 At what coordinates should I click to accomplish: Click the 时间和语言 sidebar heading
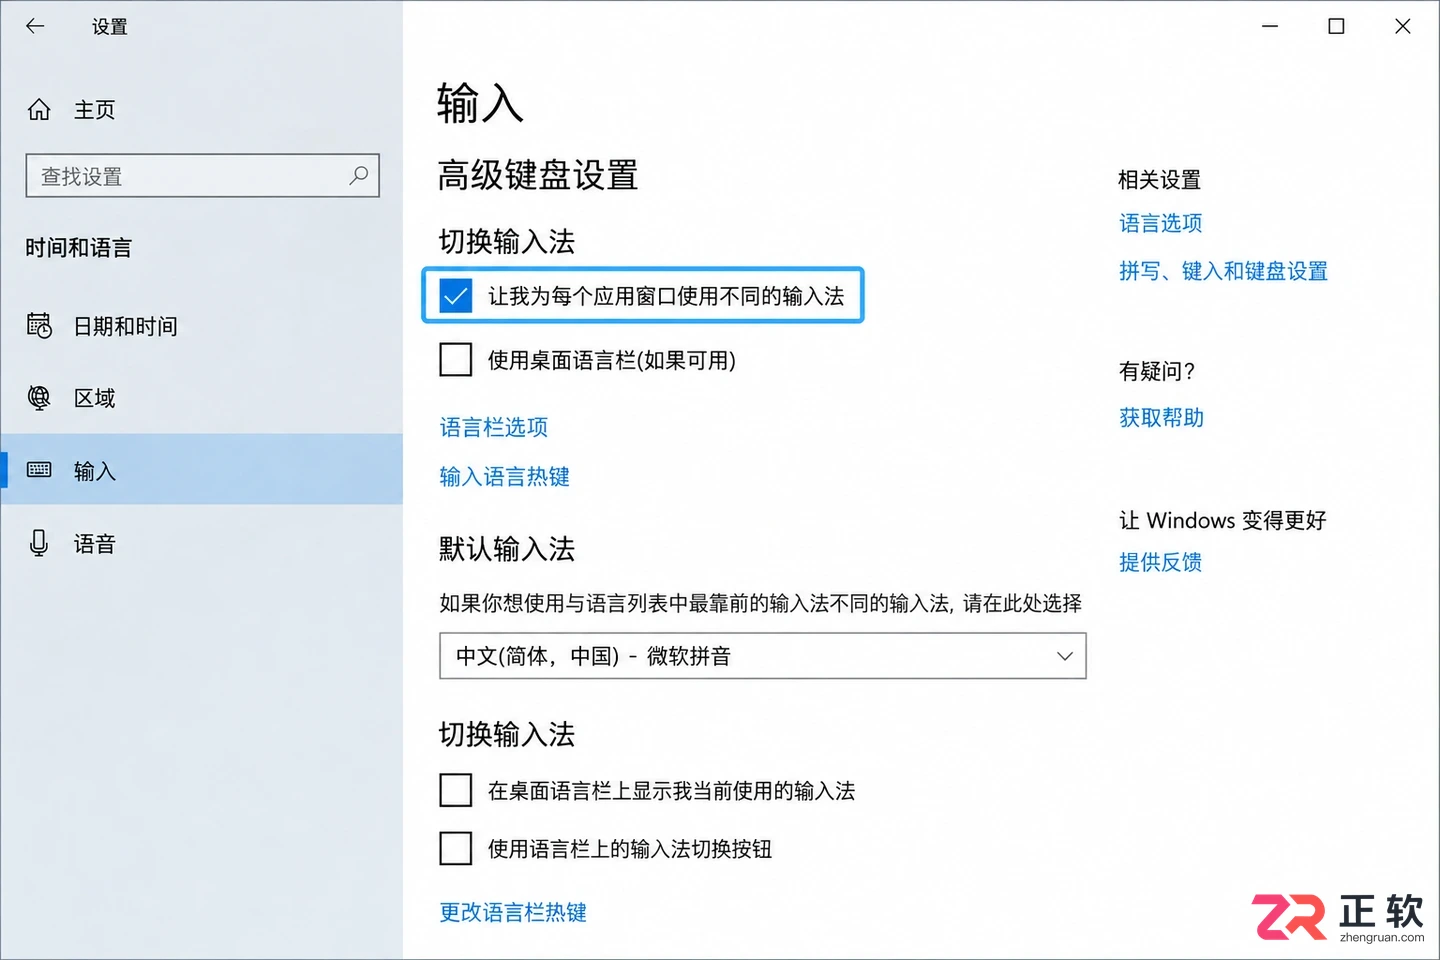pos(79,248)
